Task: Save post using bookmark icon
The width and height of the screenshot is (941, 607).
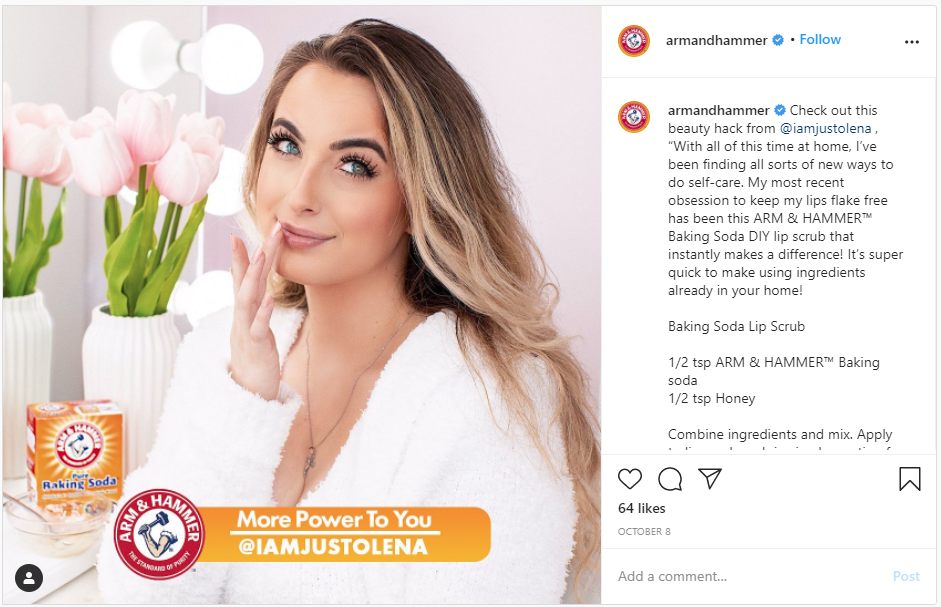Action: (x=910, y=479)
